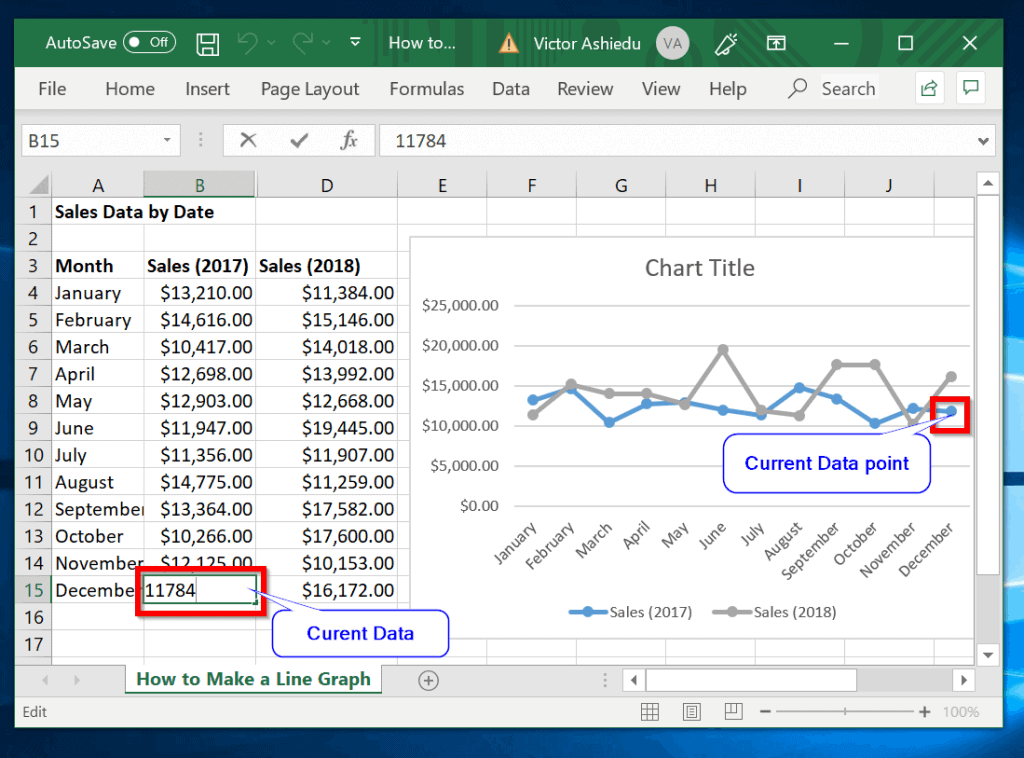Click the zoom slider handle
This screenshot has height=758, width=1024.
pos(844,712)
